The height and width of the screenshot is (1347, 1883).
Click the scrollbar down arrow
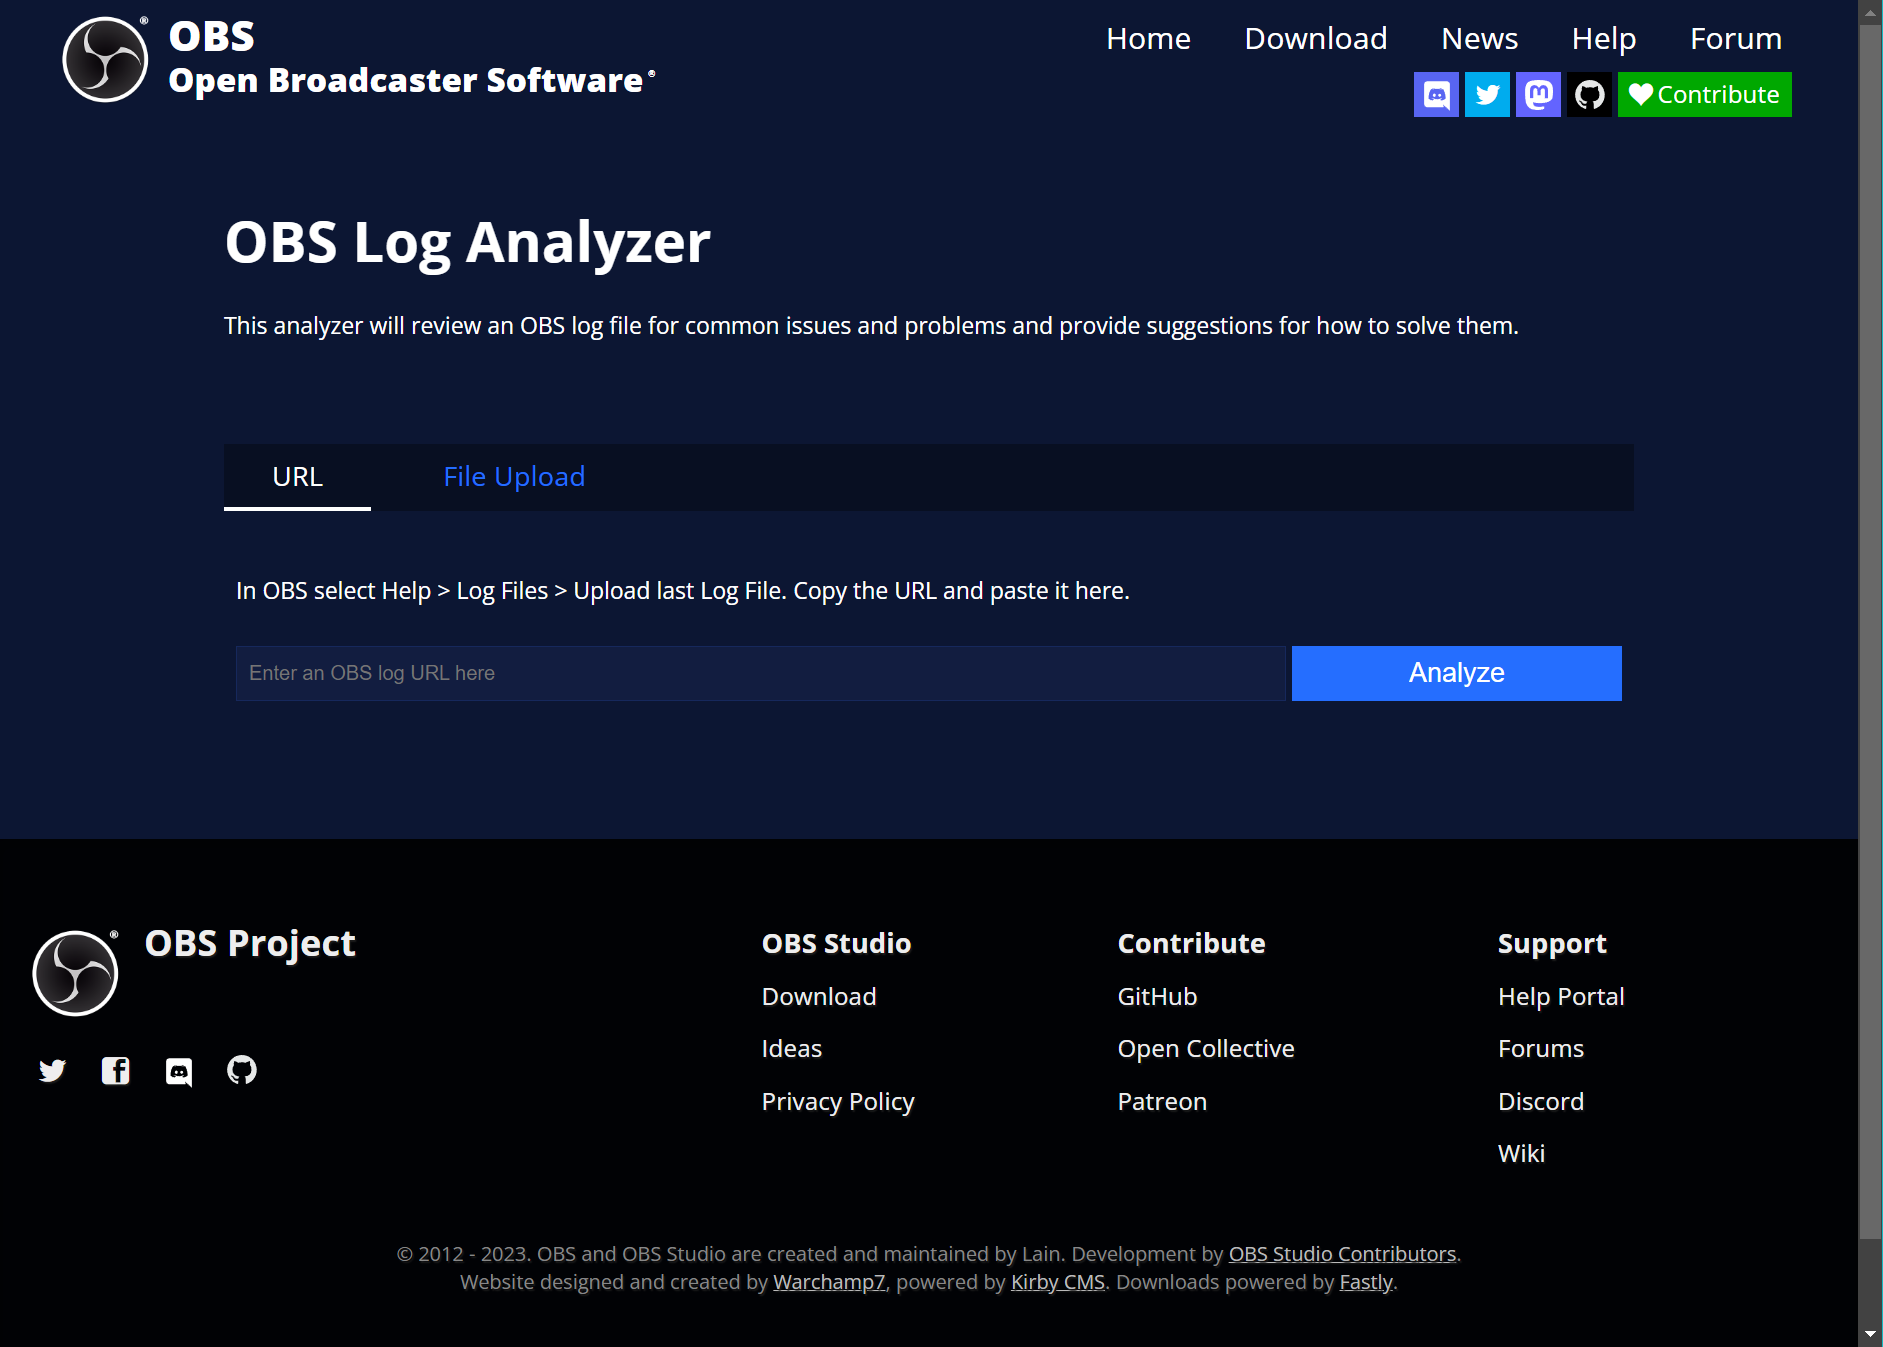[1870, 1334]
